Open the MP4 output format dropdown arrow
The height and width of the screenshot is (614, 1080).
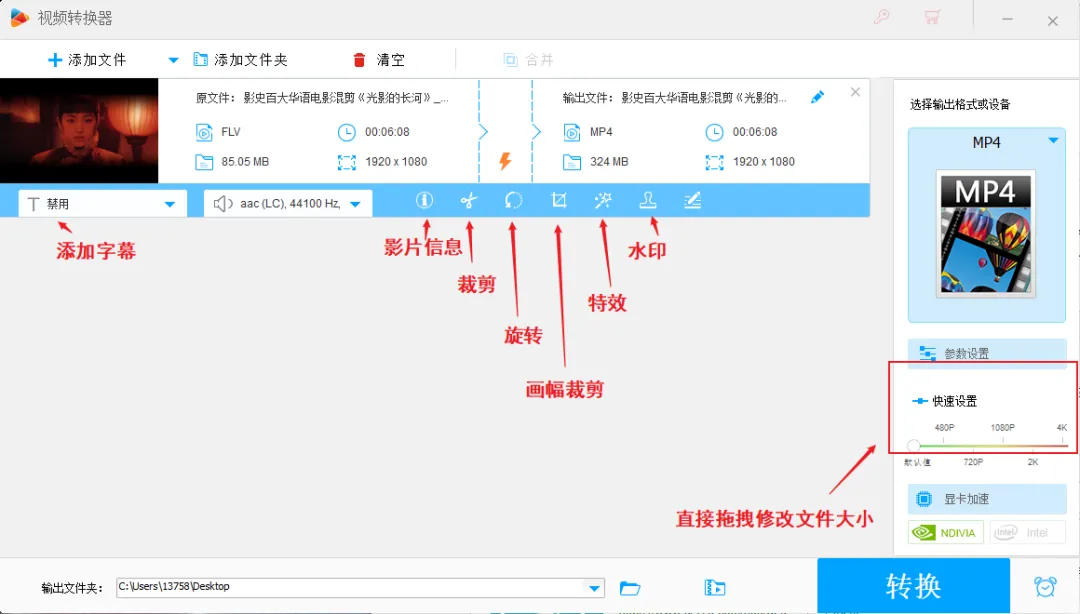tap(1053, 141)
